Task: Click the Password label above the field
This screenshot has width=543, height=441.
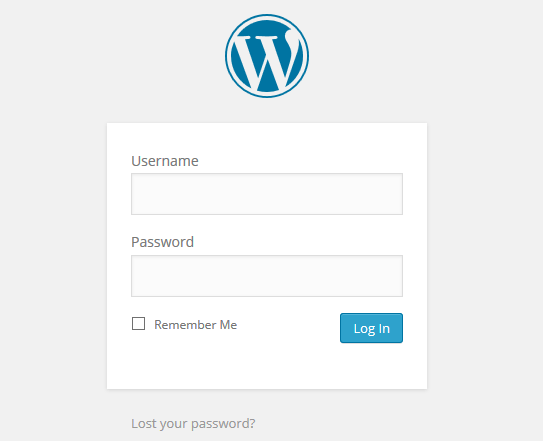Action: 162,242
